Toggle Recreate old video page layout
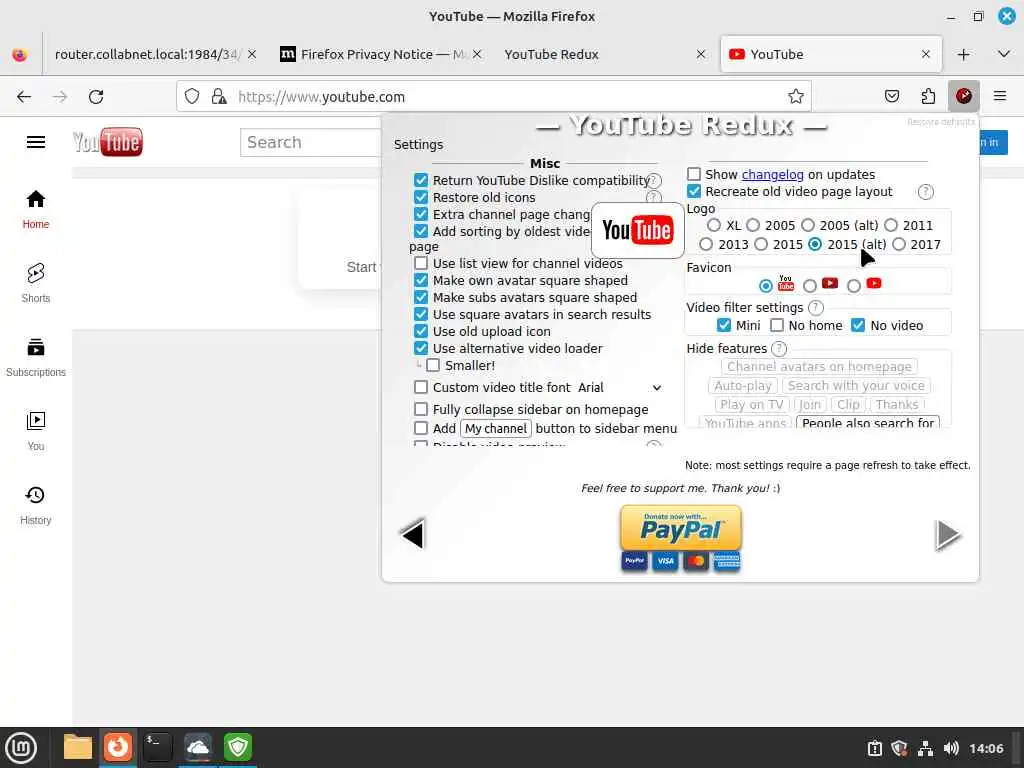 click(x=694, y=191)
